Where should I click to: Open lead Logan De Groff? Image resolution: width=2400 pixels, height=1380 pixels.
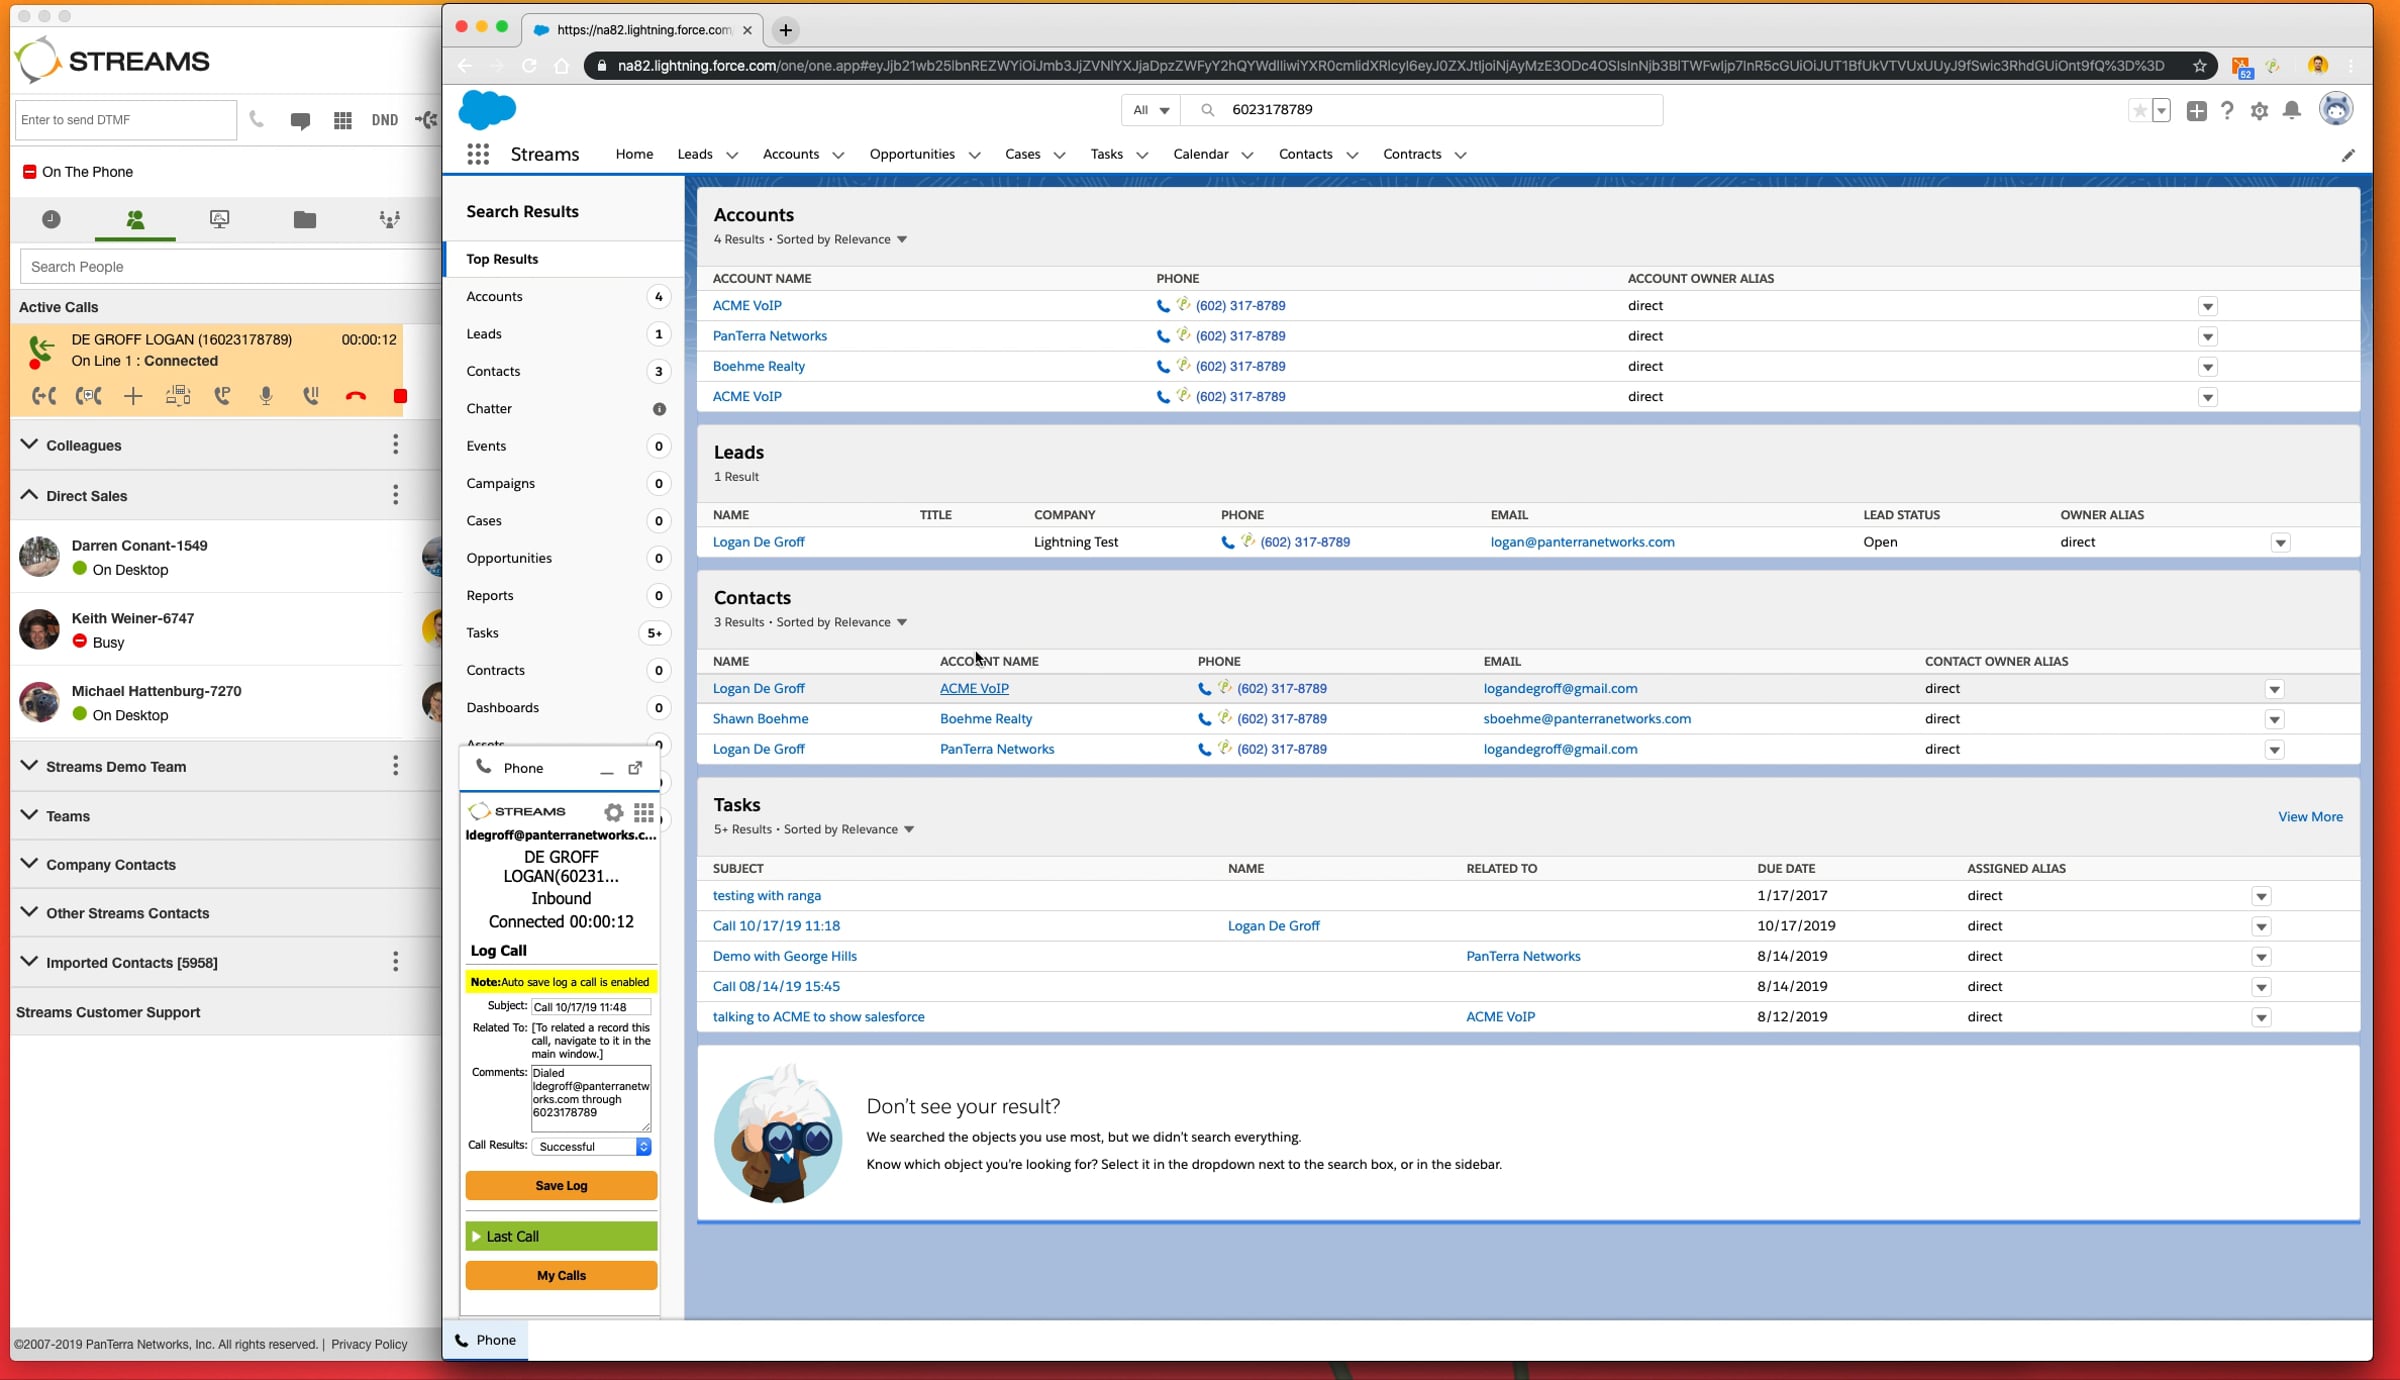click(758, 542)
